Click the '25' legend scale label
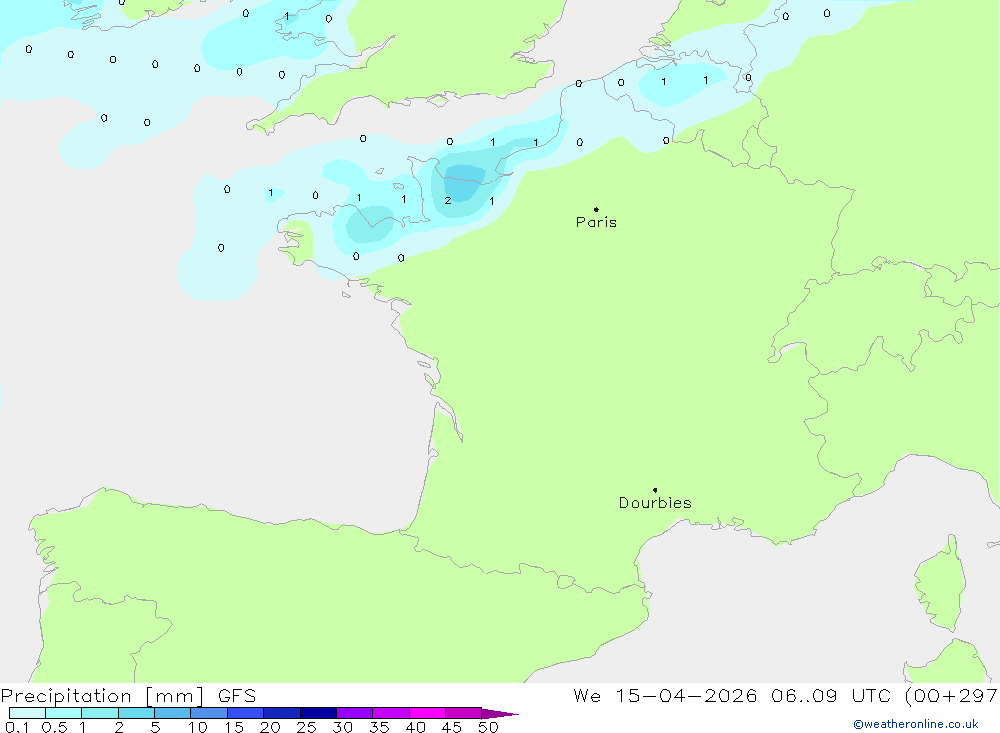1000x733 pixels. point(307,727)
